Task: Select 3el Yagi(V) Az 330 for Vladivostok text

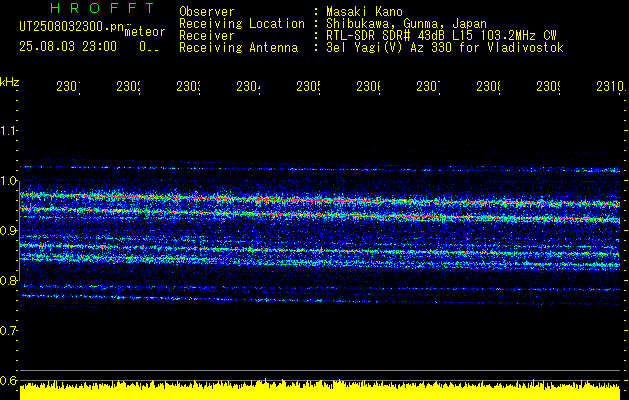Action: point(445,48)
